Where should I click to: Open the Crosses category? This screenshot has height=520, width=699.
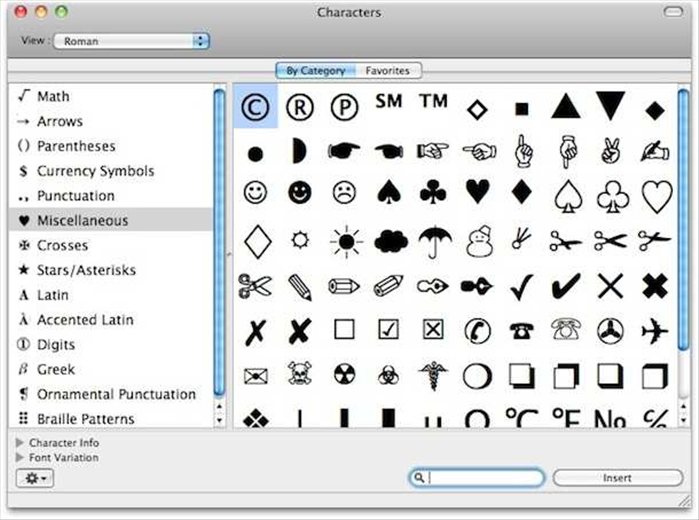tap(111, 245)
